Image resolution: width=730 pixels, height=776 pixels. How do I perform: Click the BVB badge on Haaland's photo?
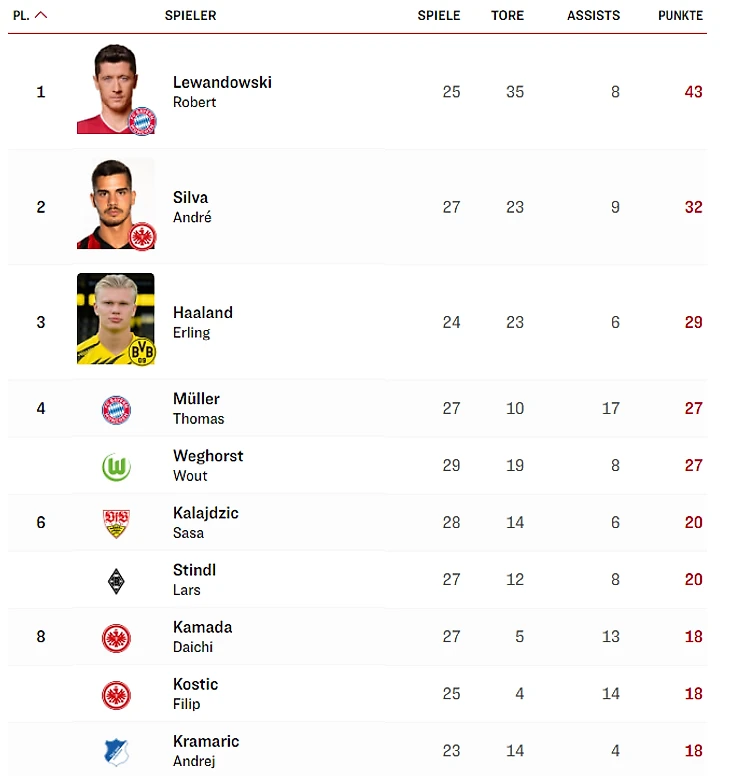142,351
